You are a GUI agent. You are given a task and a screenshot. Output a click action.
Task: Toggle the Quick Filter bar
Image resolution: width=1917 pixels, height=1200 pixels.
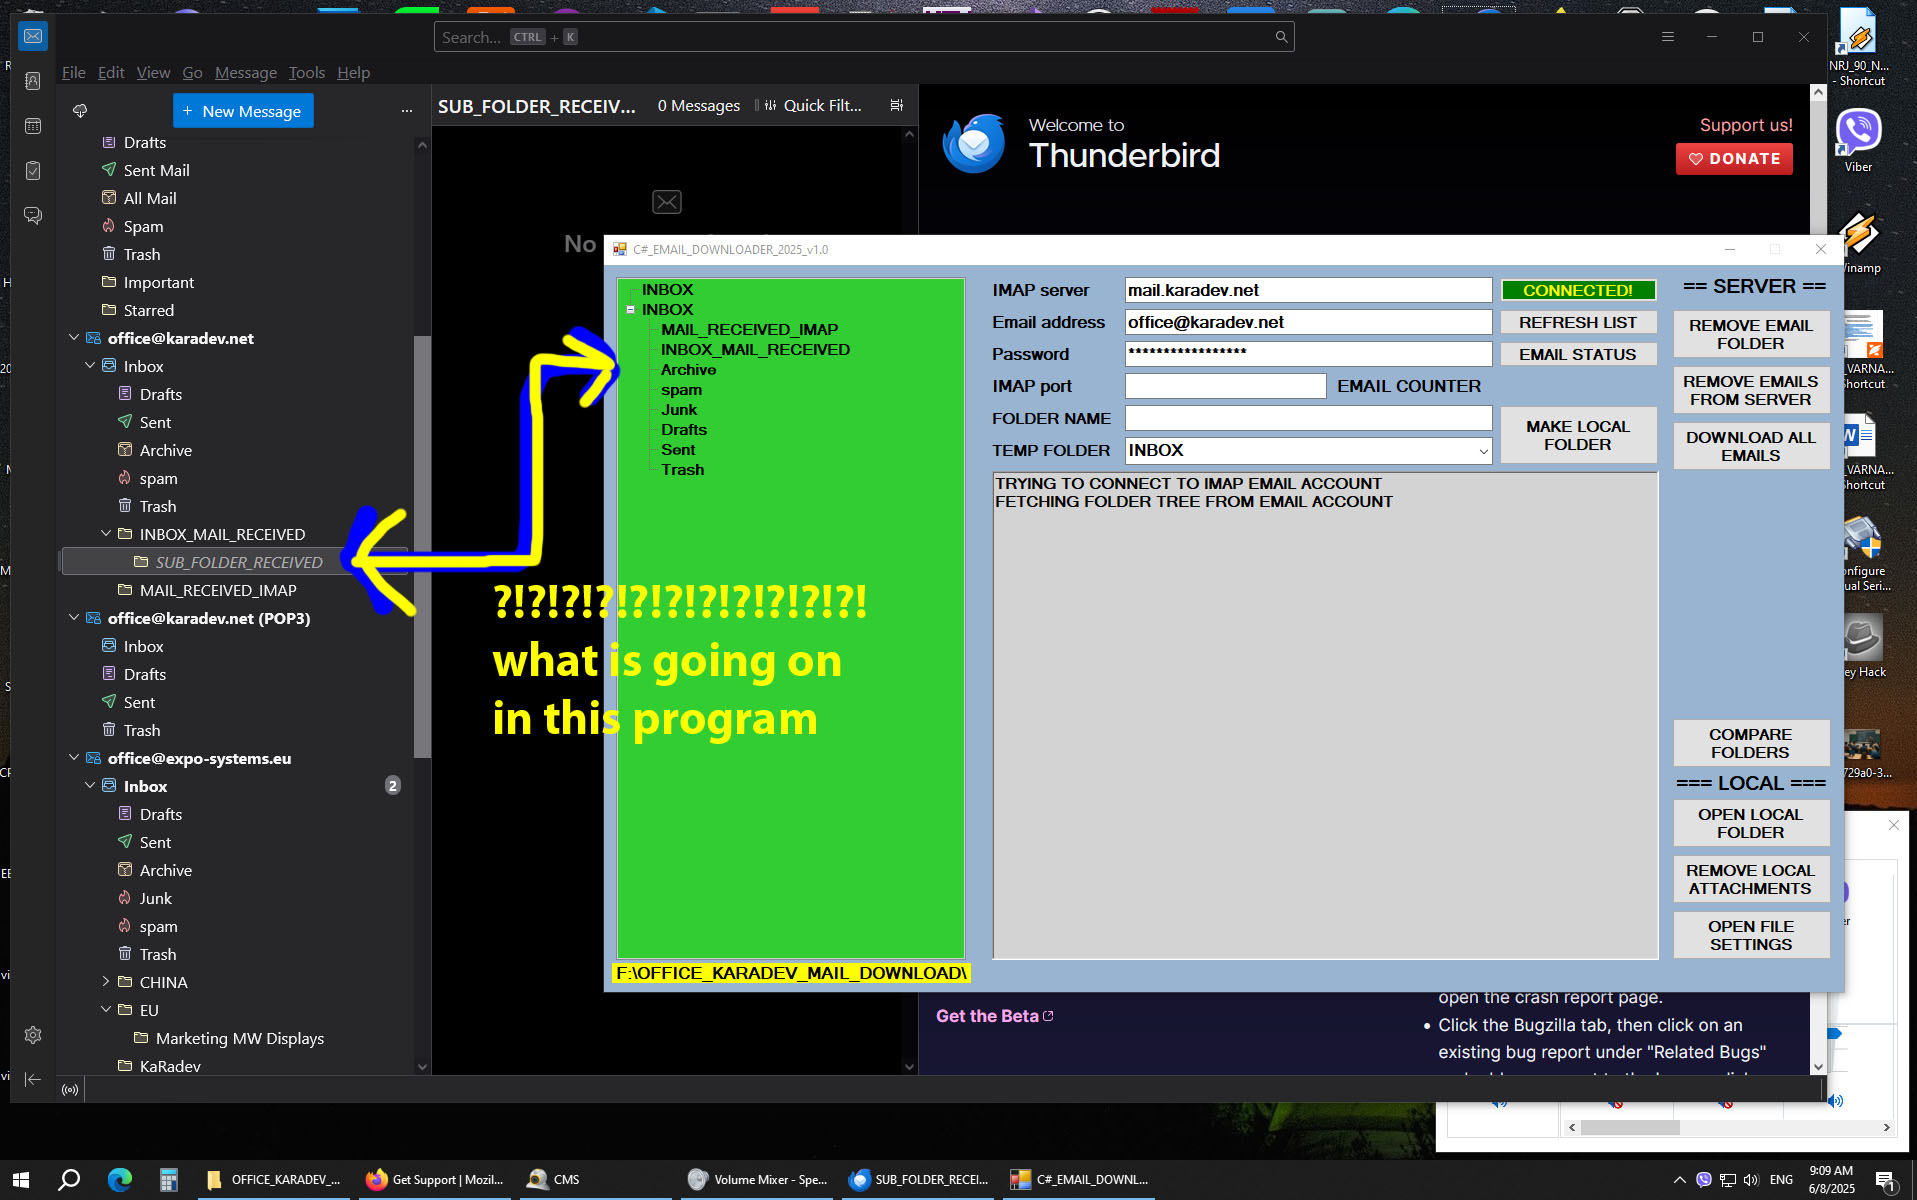[x=812, y=106]
